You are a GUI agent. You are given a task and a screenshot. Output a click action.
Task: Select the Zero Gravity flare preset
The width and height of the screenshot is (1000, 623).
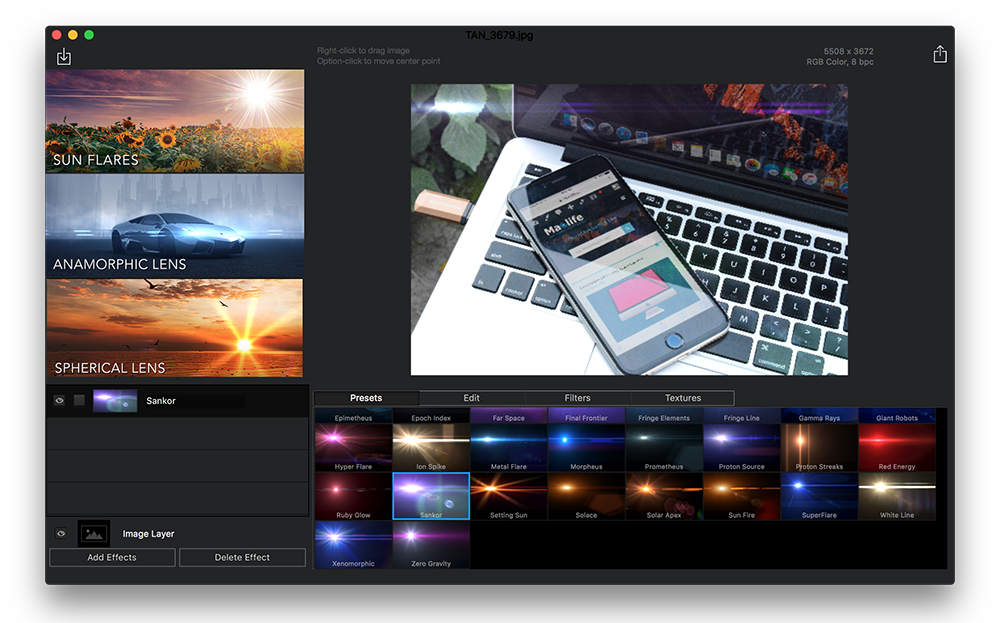click(431, 543)
